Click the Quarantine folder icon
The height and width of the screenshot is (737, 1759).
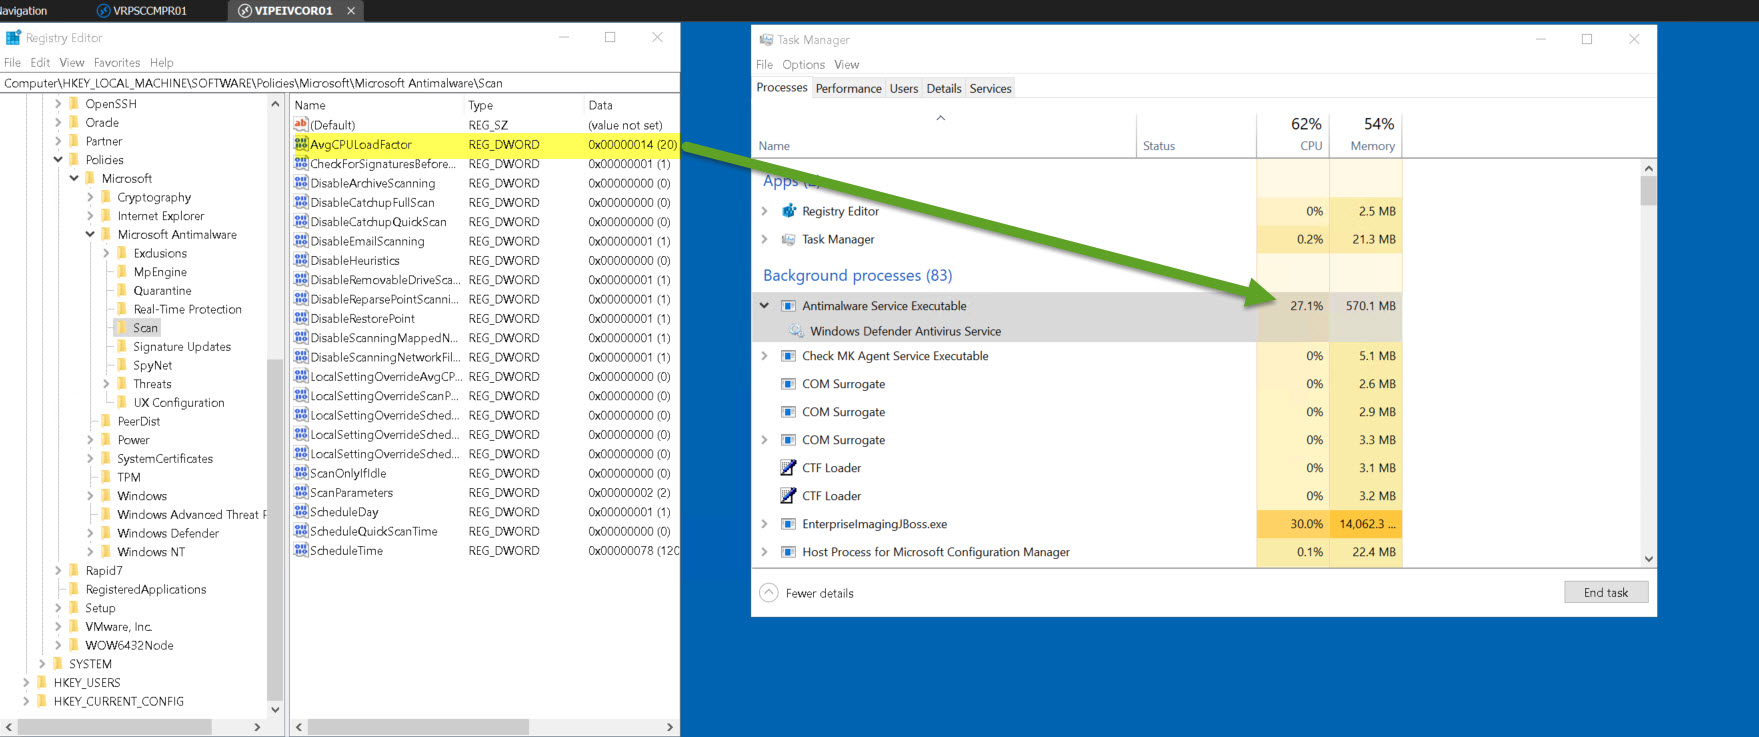tap(122, 290)
